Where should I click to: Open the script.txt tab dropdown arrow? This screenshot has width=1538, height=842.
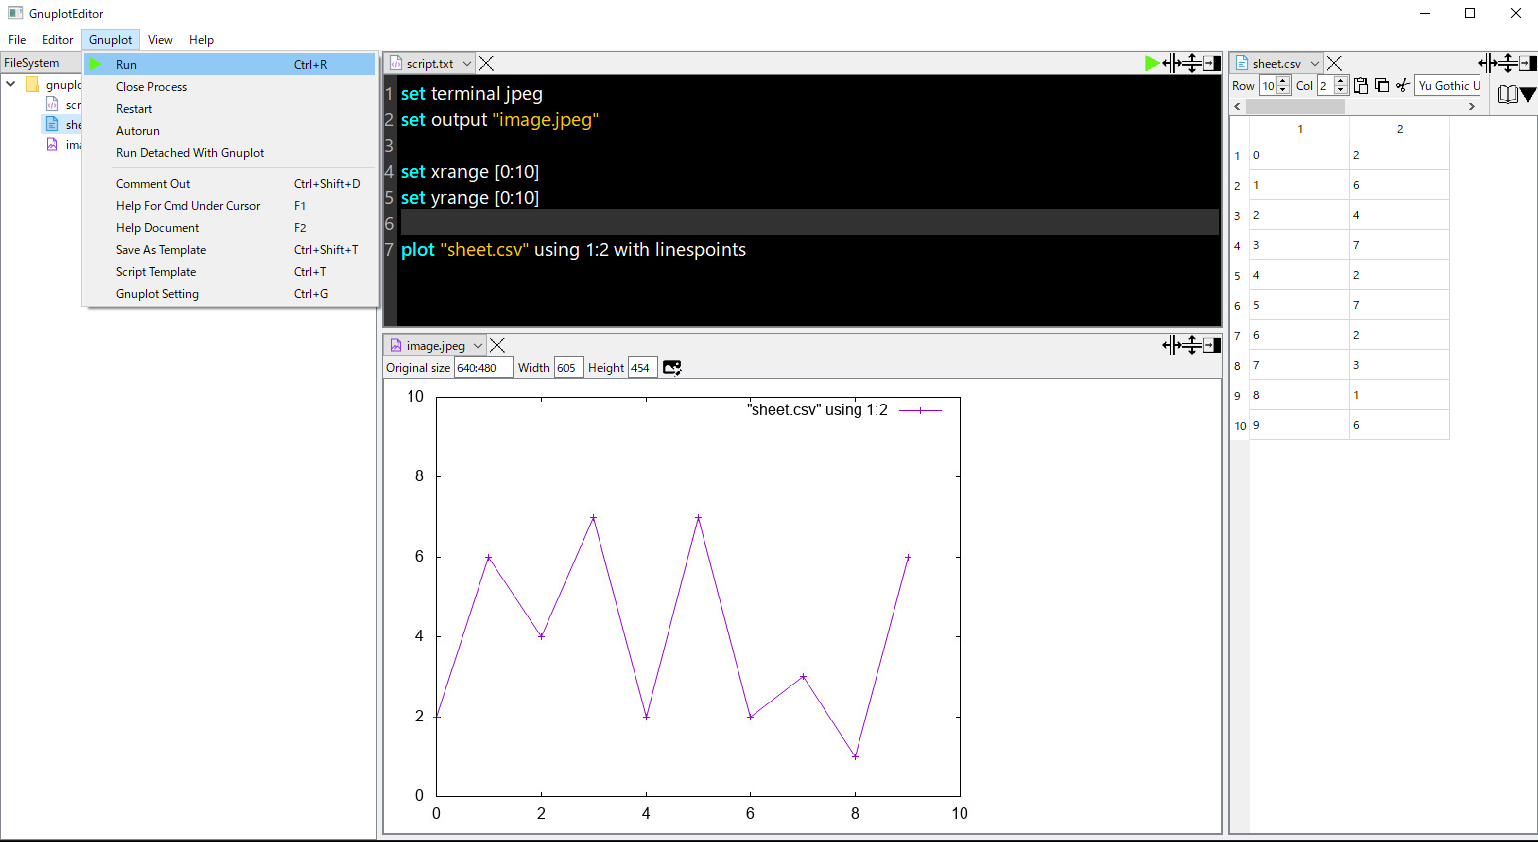[x=467, y=63]
